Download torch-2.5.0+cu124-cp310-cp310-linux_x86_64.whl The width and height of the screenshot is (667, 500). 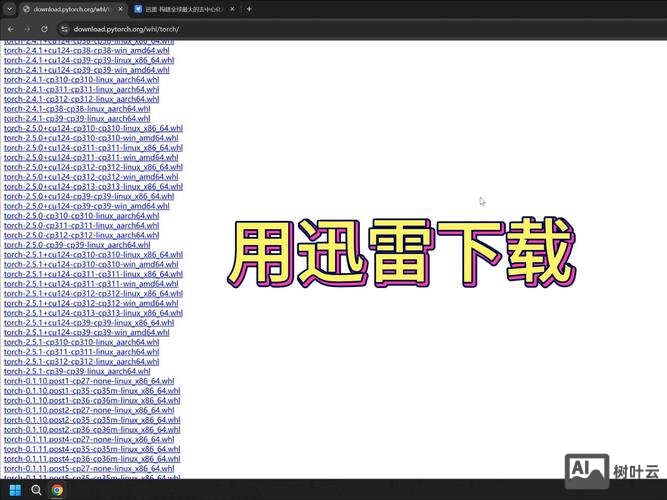(93, 128)
